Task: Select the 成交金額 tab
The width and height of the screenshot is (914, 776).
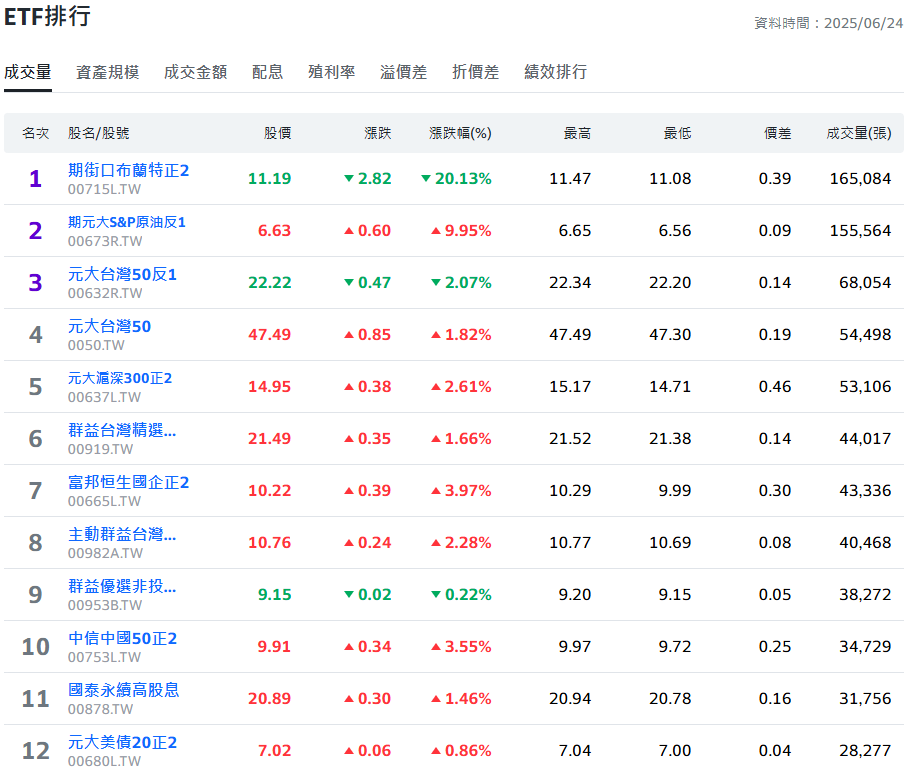Action: pos(196,72)
